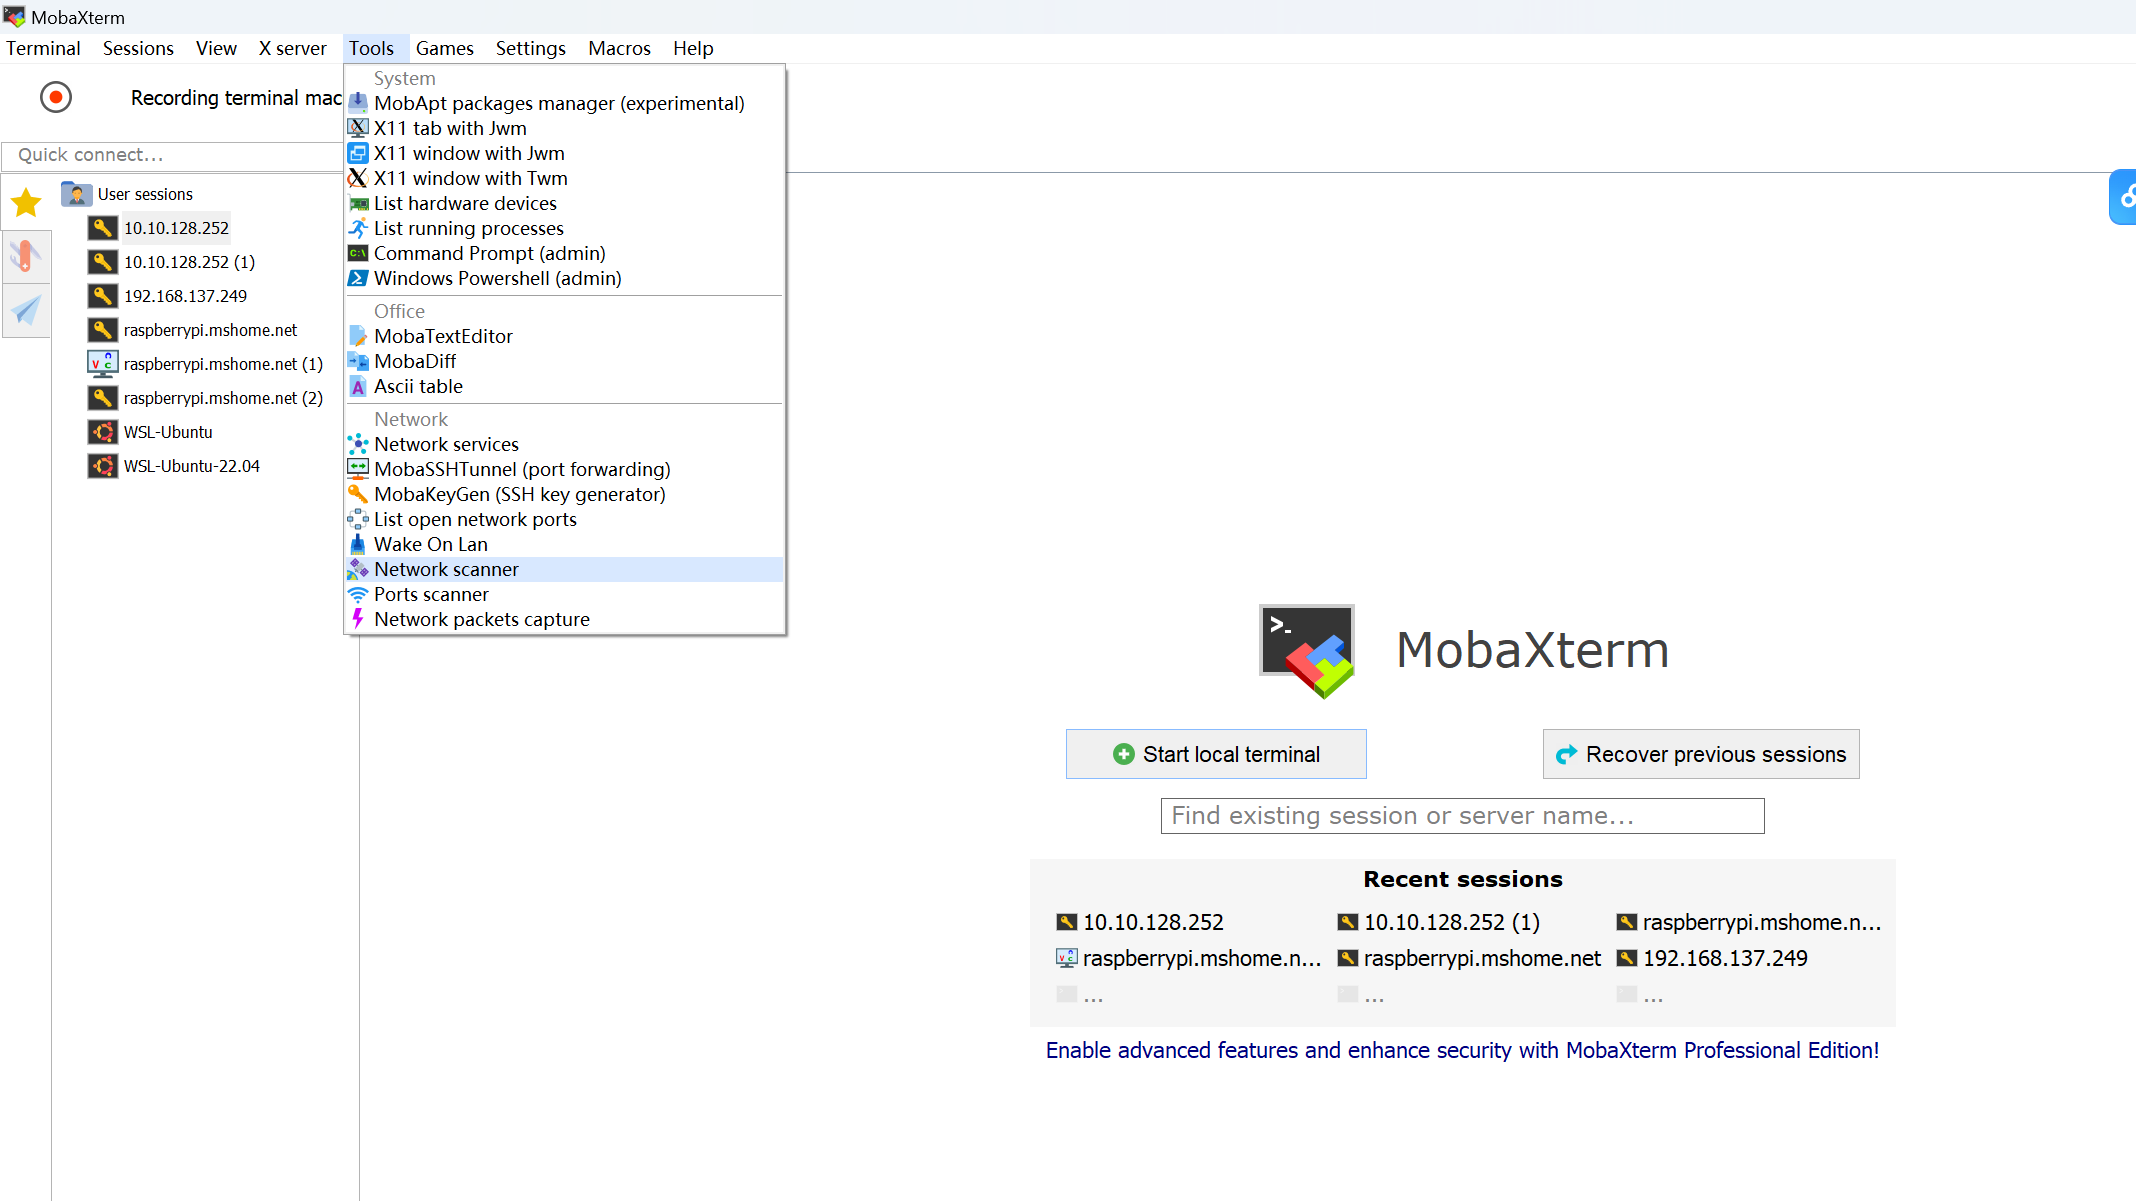Click Recover previous sessions button

pyautogui.click(x=1700, y=754)
